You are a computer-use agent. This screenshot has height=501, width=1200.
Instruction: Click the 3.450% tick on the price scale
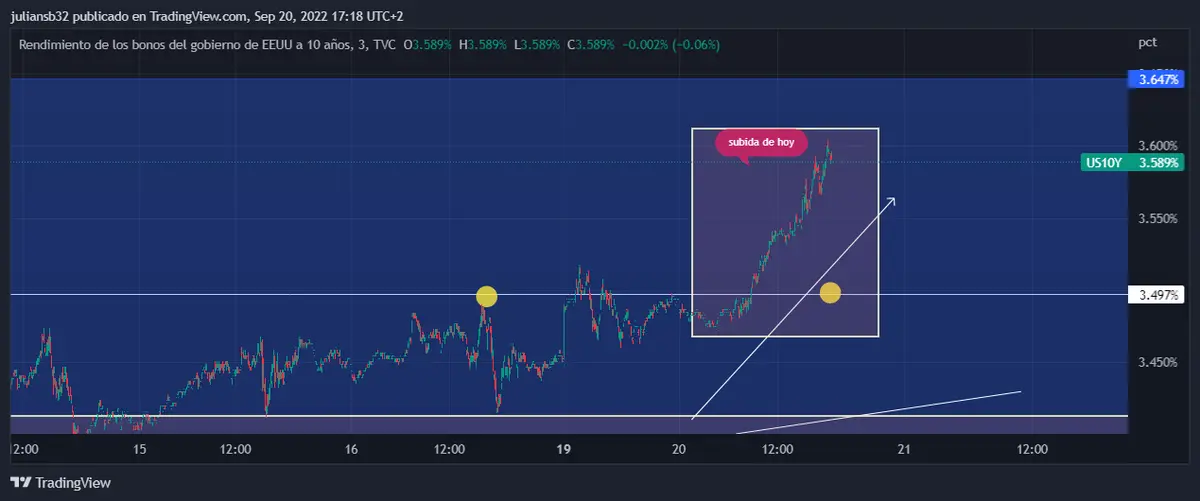1158,363
